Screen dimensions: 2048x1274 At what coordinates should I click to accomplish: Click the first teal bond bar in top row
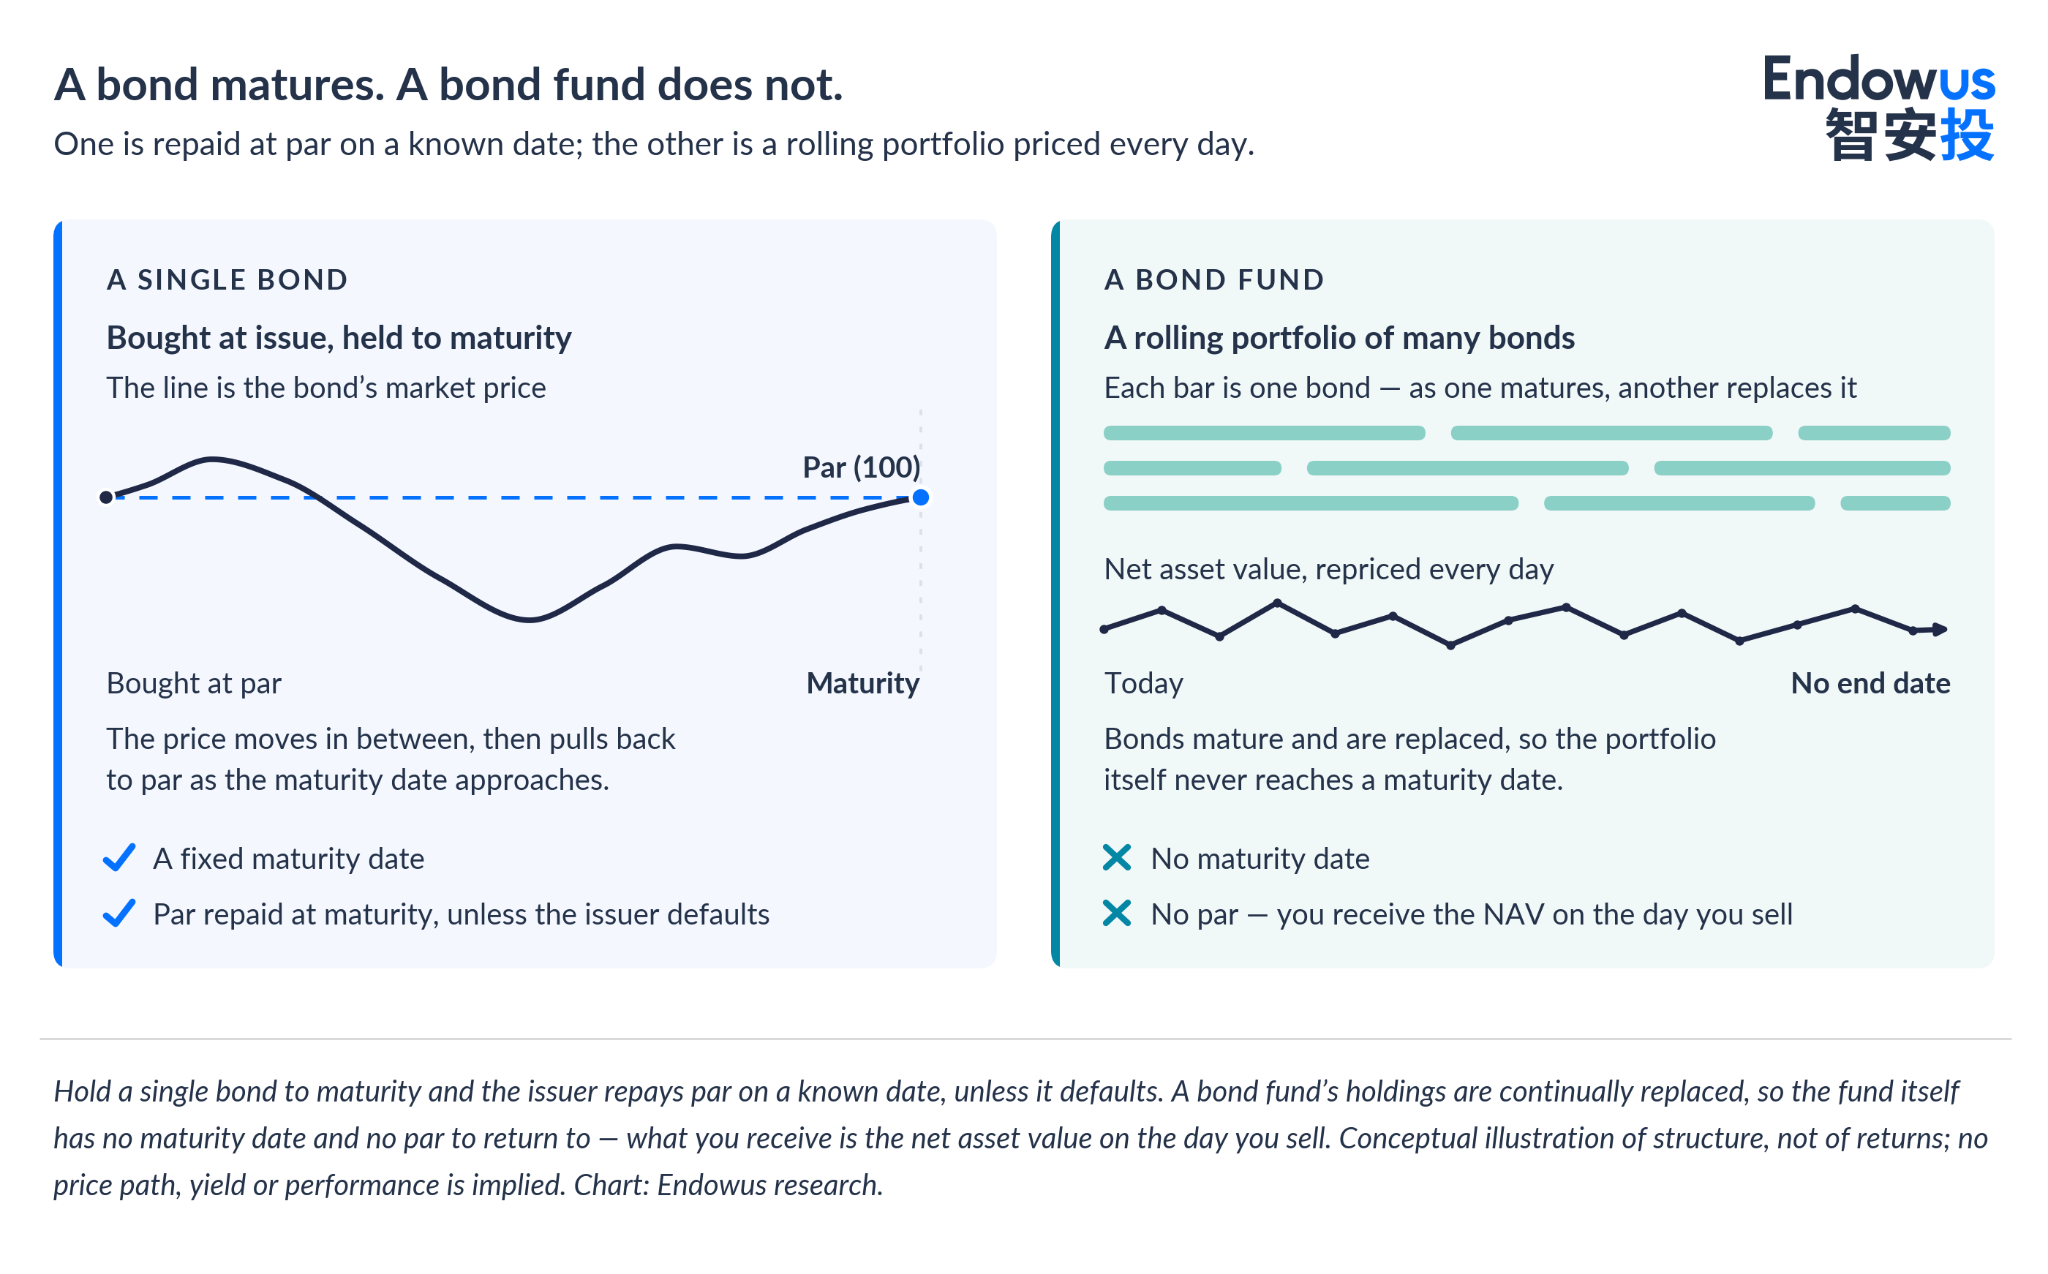point(1264,433)
